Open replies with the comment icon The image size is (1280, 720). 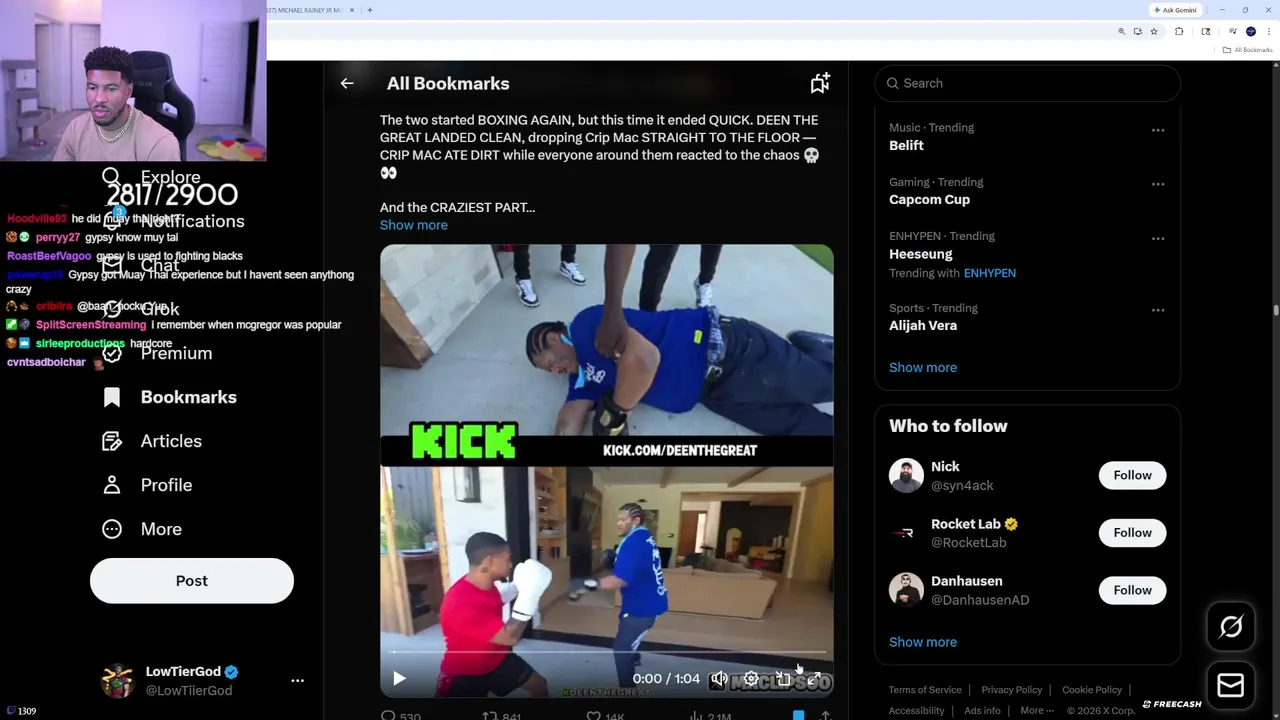(x=389, y=716)
